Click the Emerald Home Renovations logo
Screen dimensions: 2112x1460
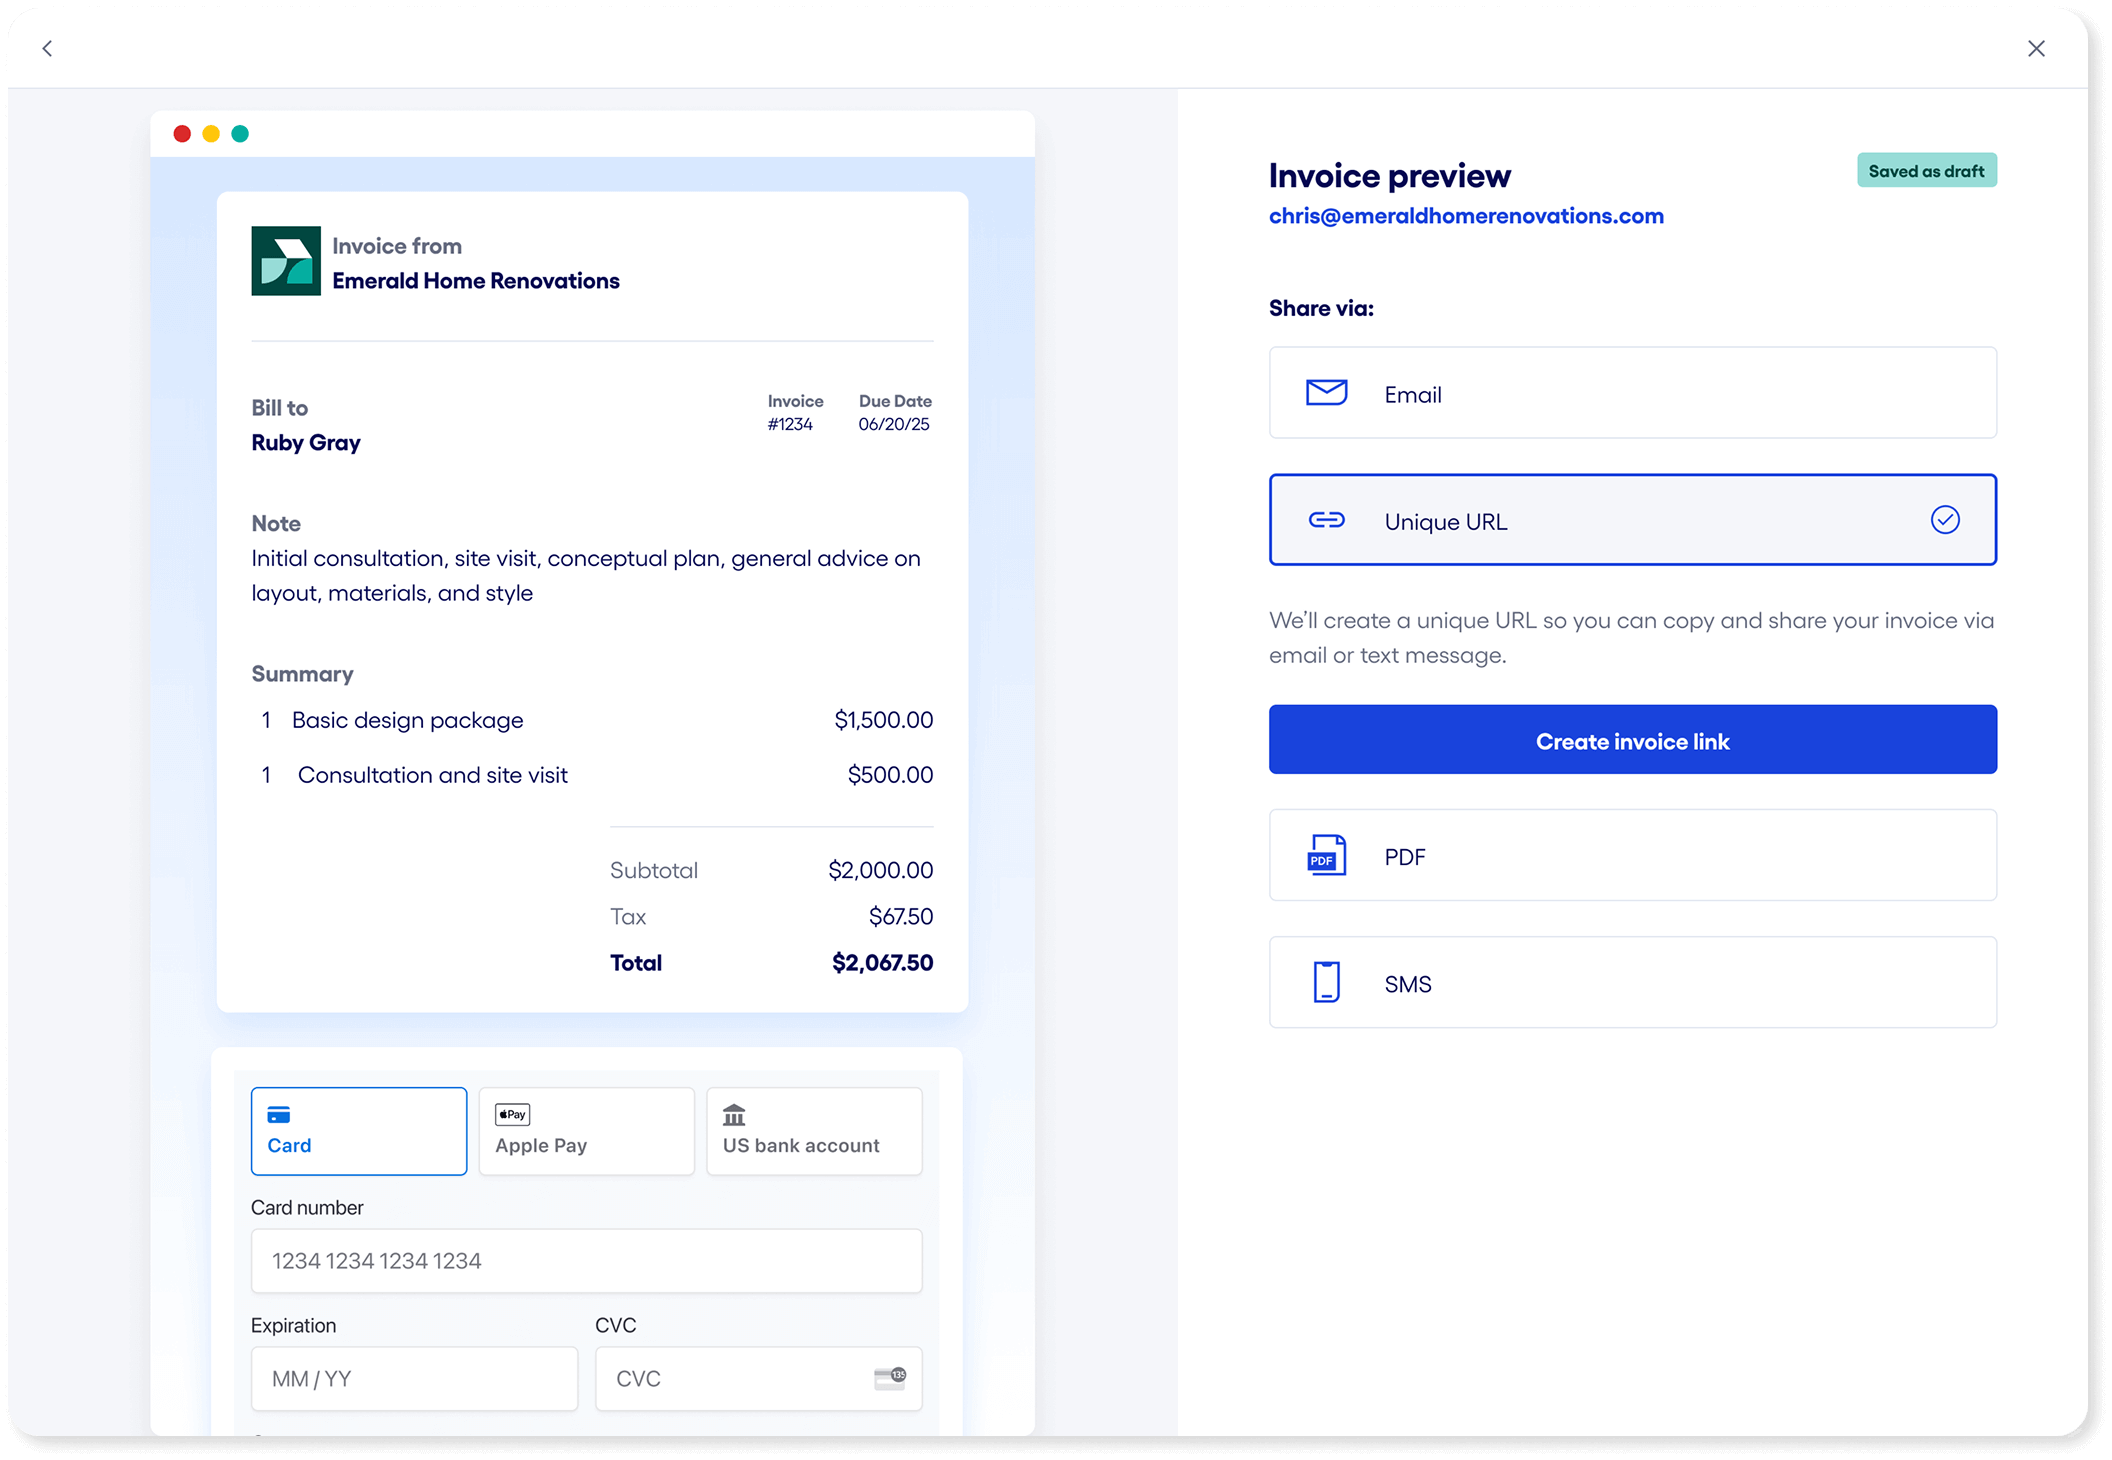tap(286, 261)
